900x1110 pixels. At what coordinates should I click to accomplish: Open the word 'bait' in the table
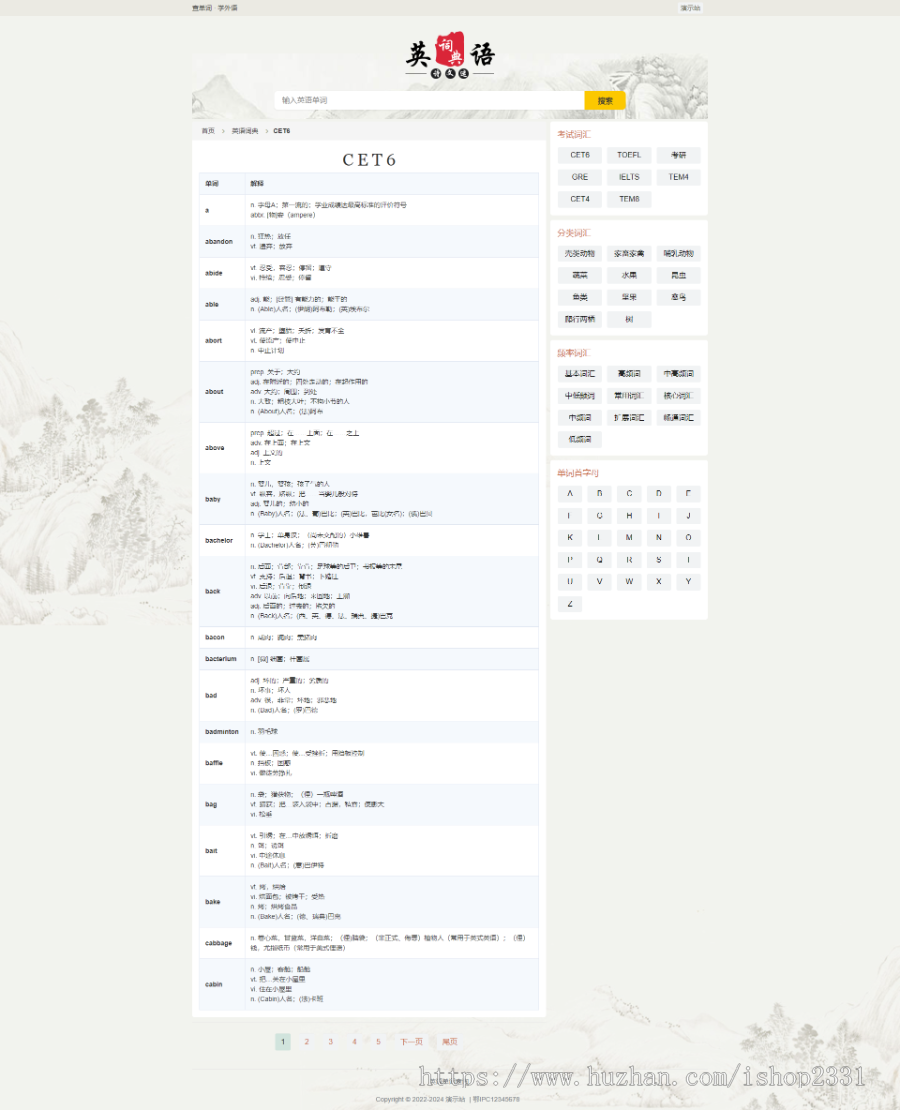click(x=211, y=851)
